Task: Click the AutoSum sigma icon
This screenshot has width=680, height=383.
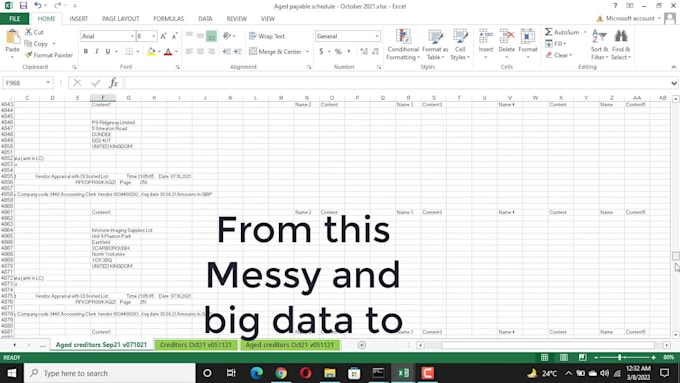Action: 549,32
